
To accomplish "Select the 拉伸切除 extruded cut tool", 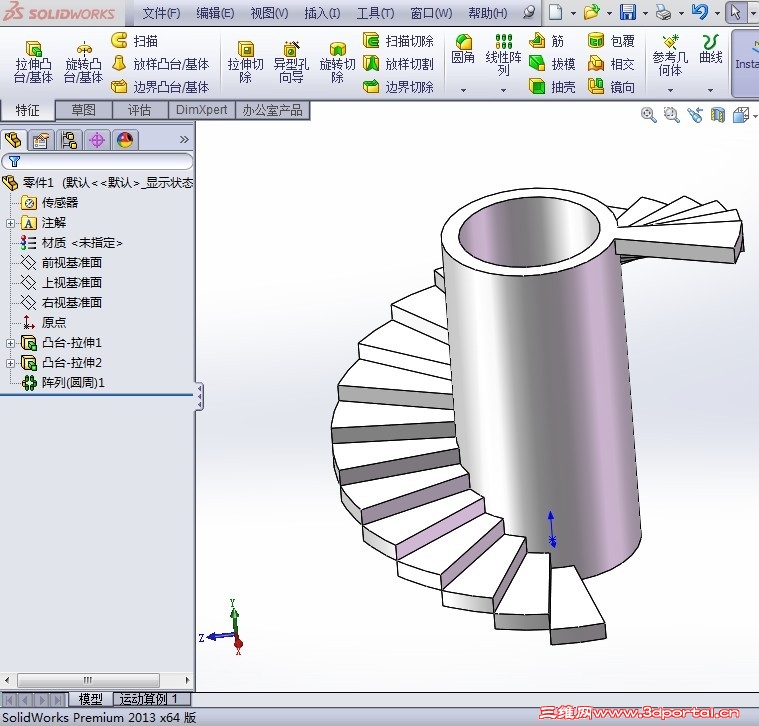I will (x=245, y=62).
